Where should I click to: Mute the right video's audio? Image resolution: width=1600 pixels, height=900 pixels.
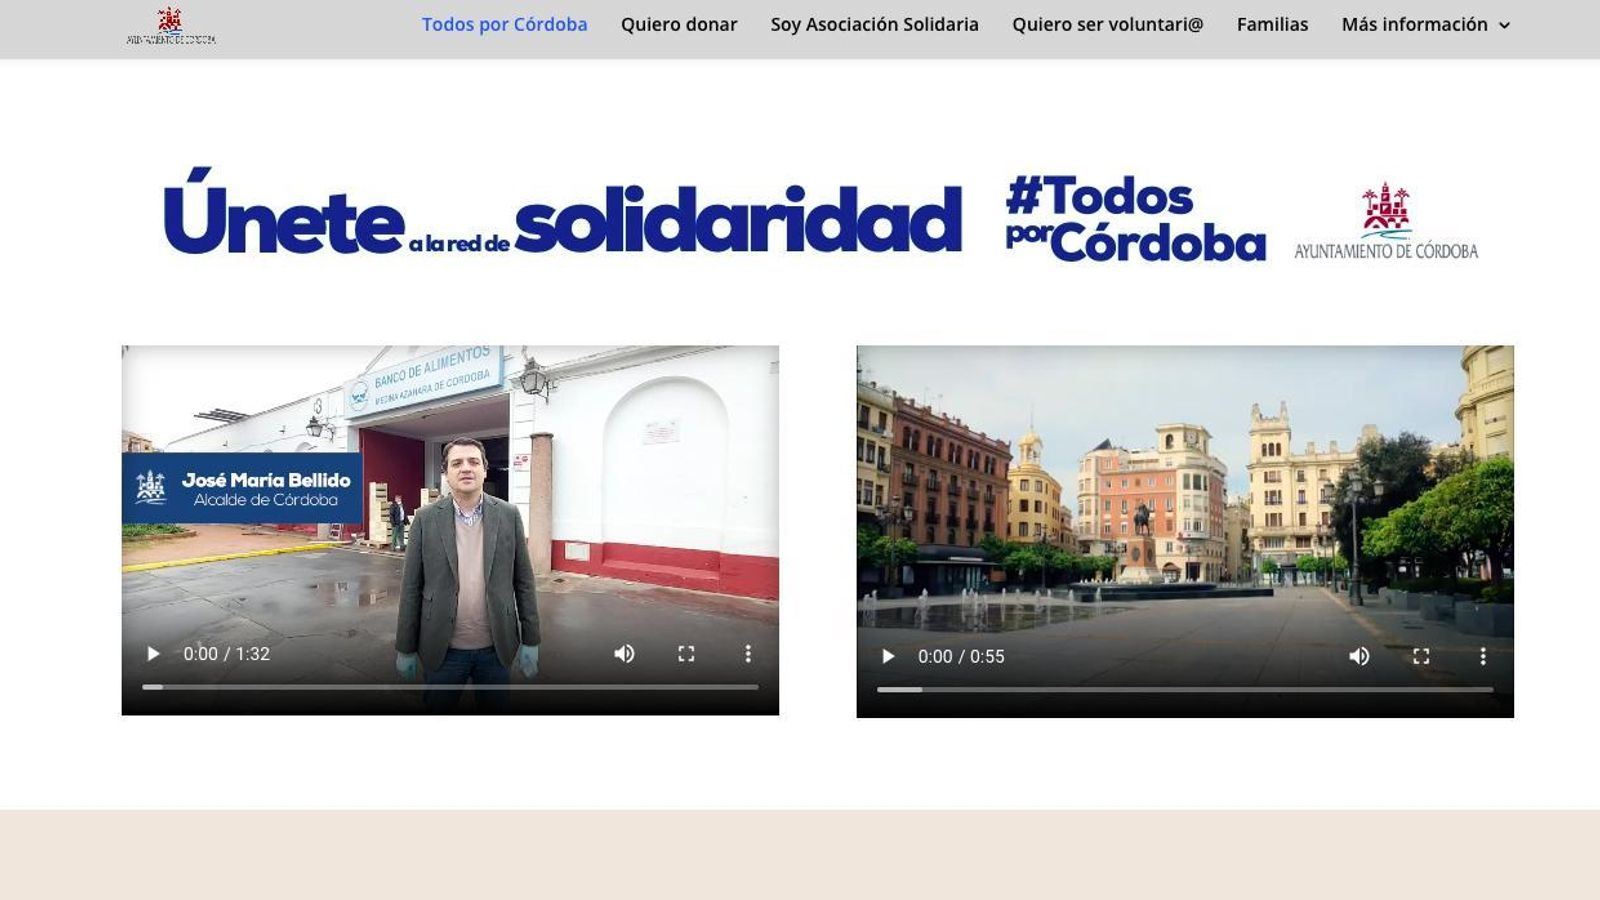coord(1359,656)
